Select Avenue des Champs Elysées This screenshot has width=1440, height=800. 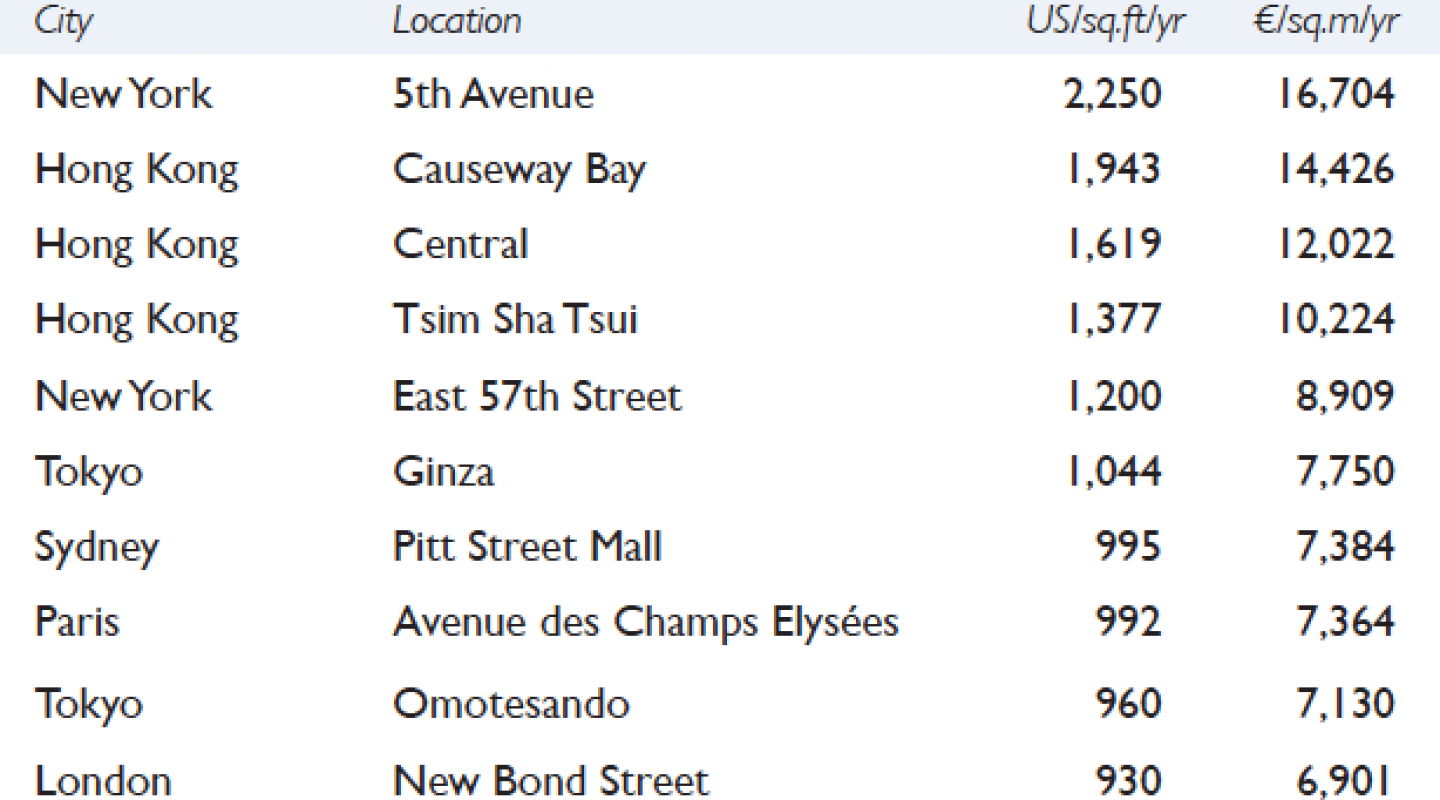coord(645,622)
